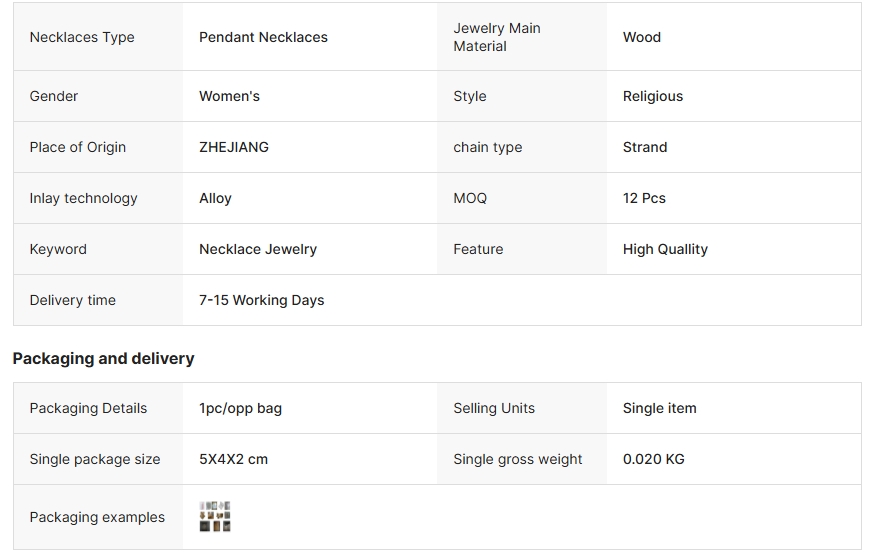Select the Religious style value
890x552 pixels.
[x=653, y=96]
